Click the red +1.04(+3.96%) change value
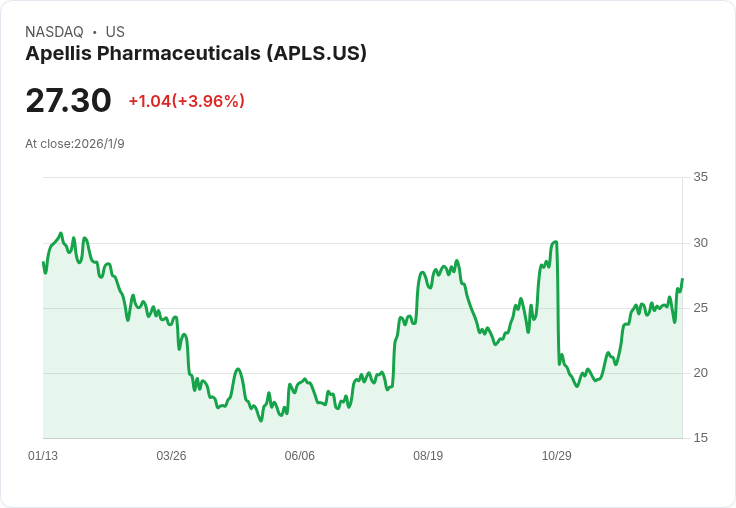736x508 pixels. click(186, 101)
